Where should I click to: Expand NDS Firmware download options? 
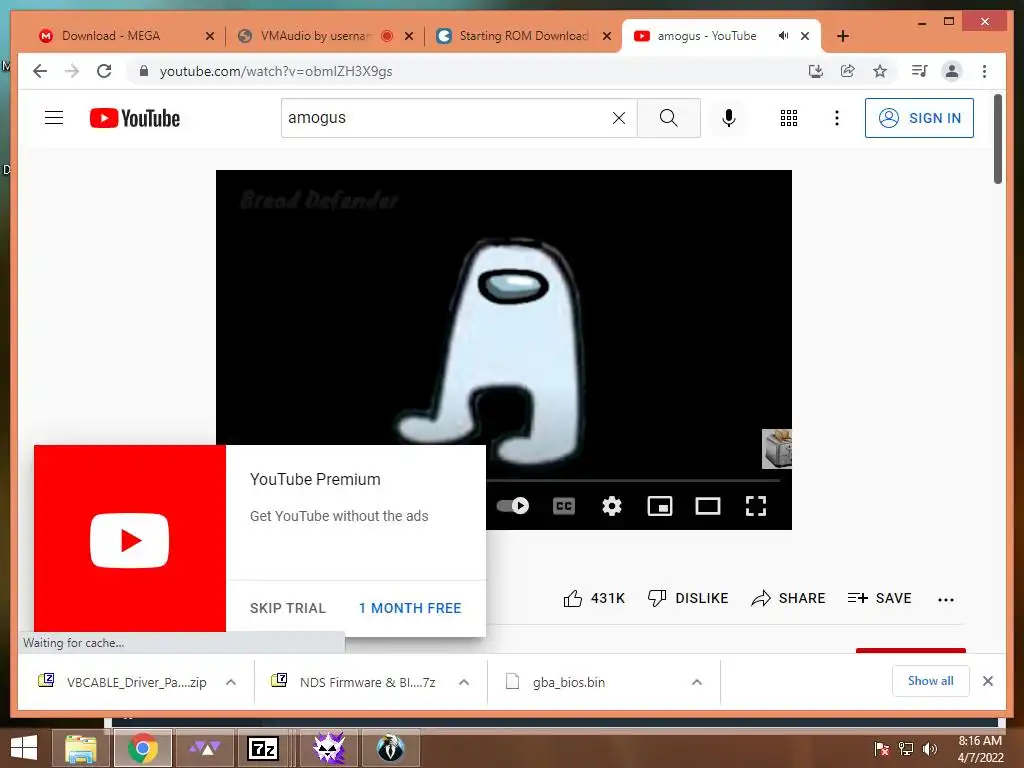pos(464,682)
